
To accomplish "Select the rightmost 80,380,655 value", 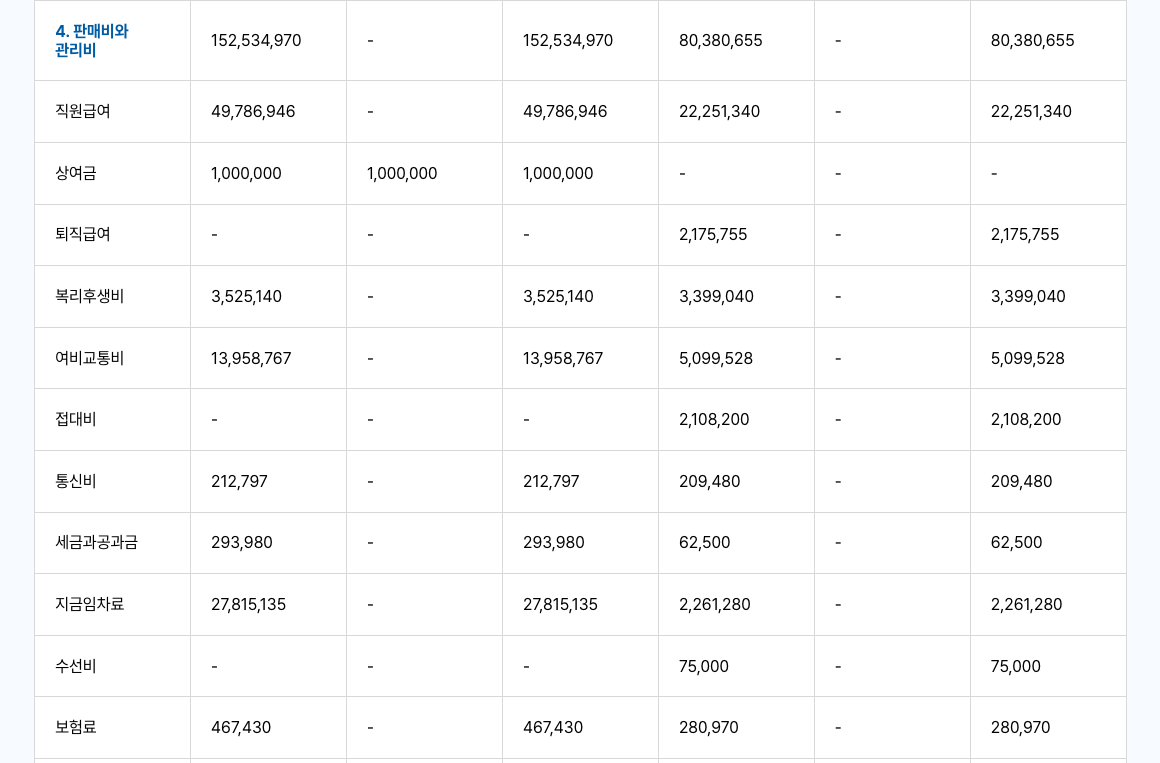I will tap(1032, 41).
